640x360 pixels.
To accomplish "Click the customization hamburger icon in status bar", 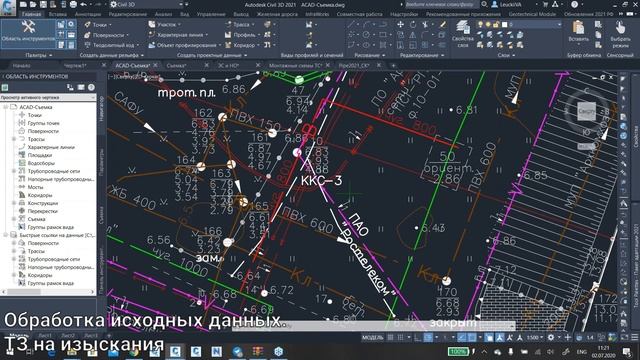I will (x=634, y=338).
